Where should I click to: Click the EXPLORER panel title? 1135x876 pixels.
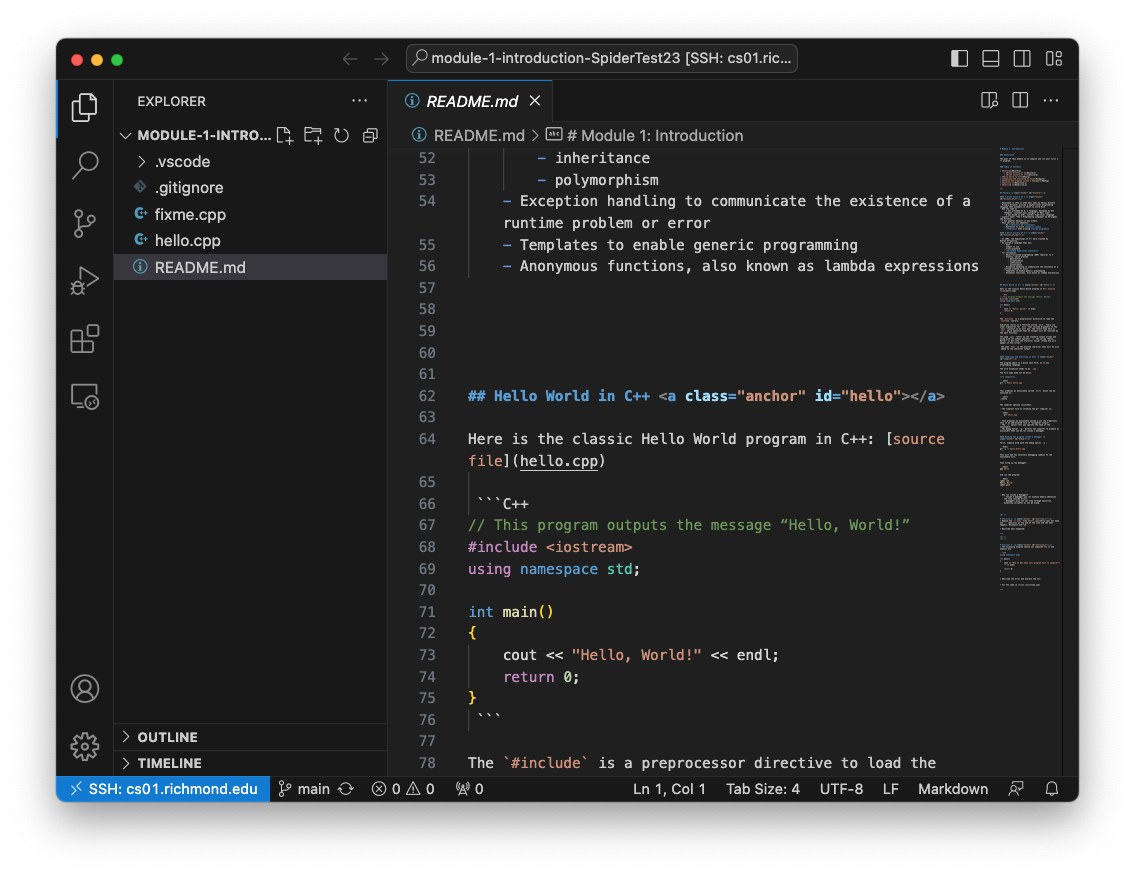pyautogui.click(x=172, y=101)
